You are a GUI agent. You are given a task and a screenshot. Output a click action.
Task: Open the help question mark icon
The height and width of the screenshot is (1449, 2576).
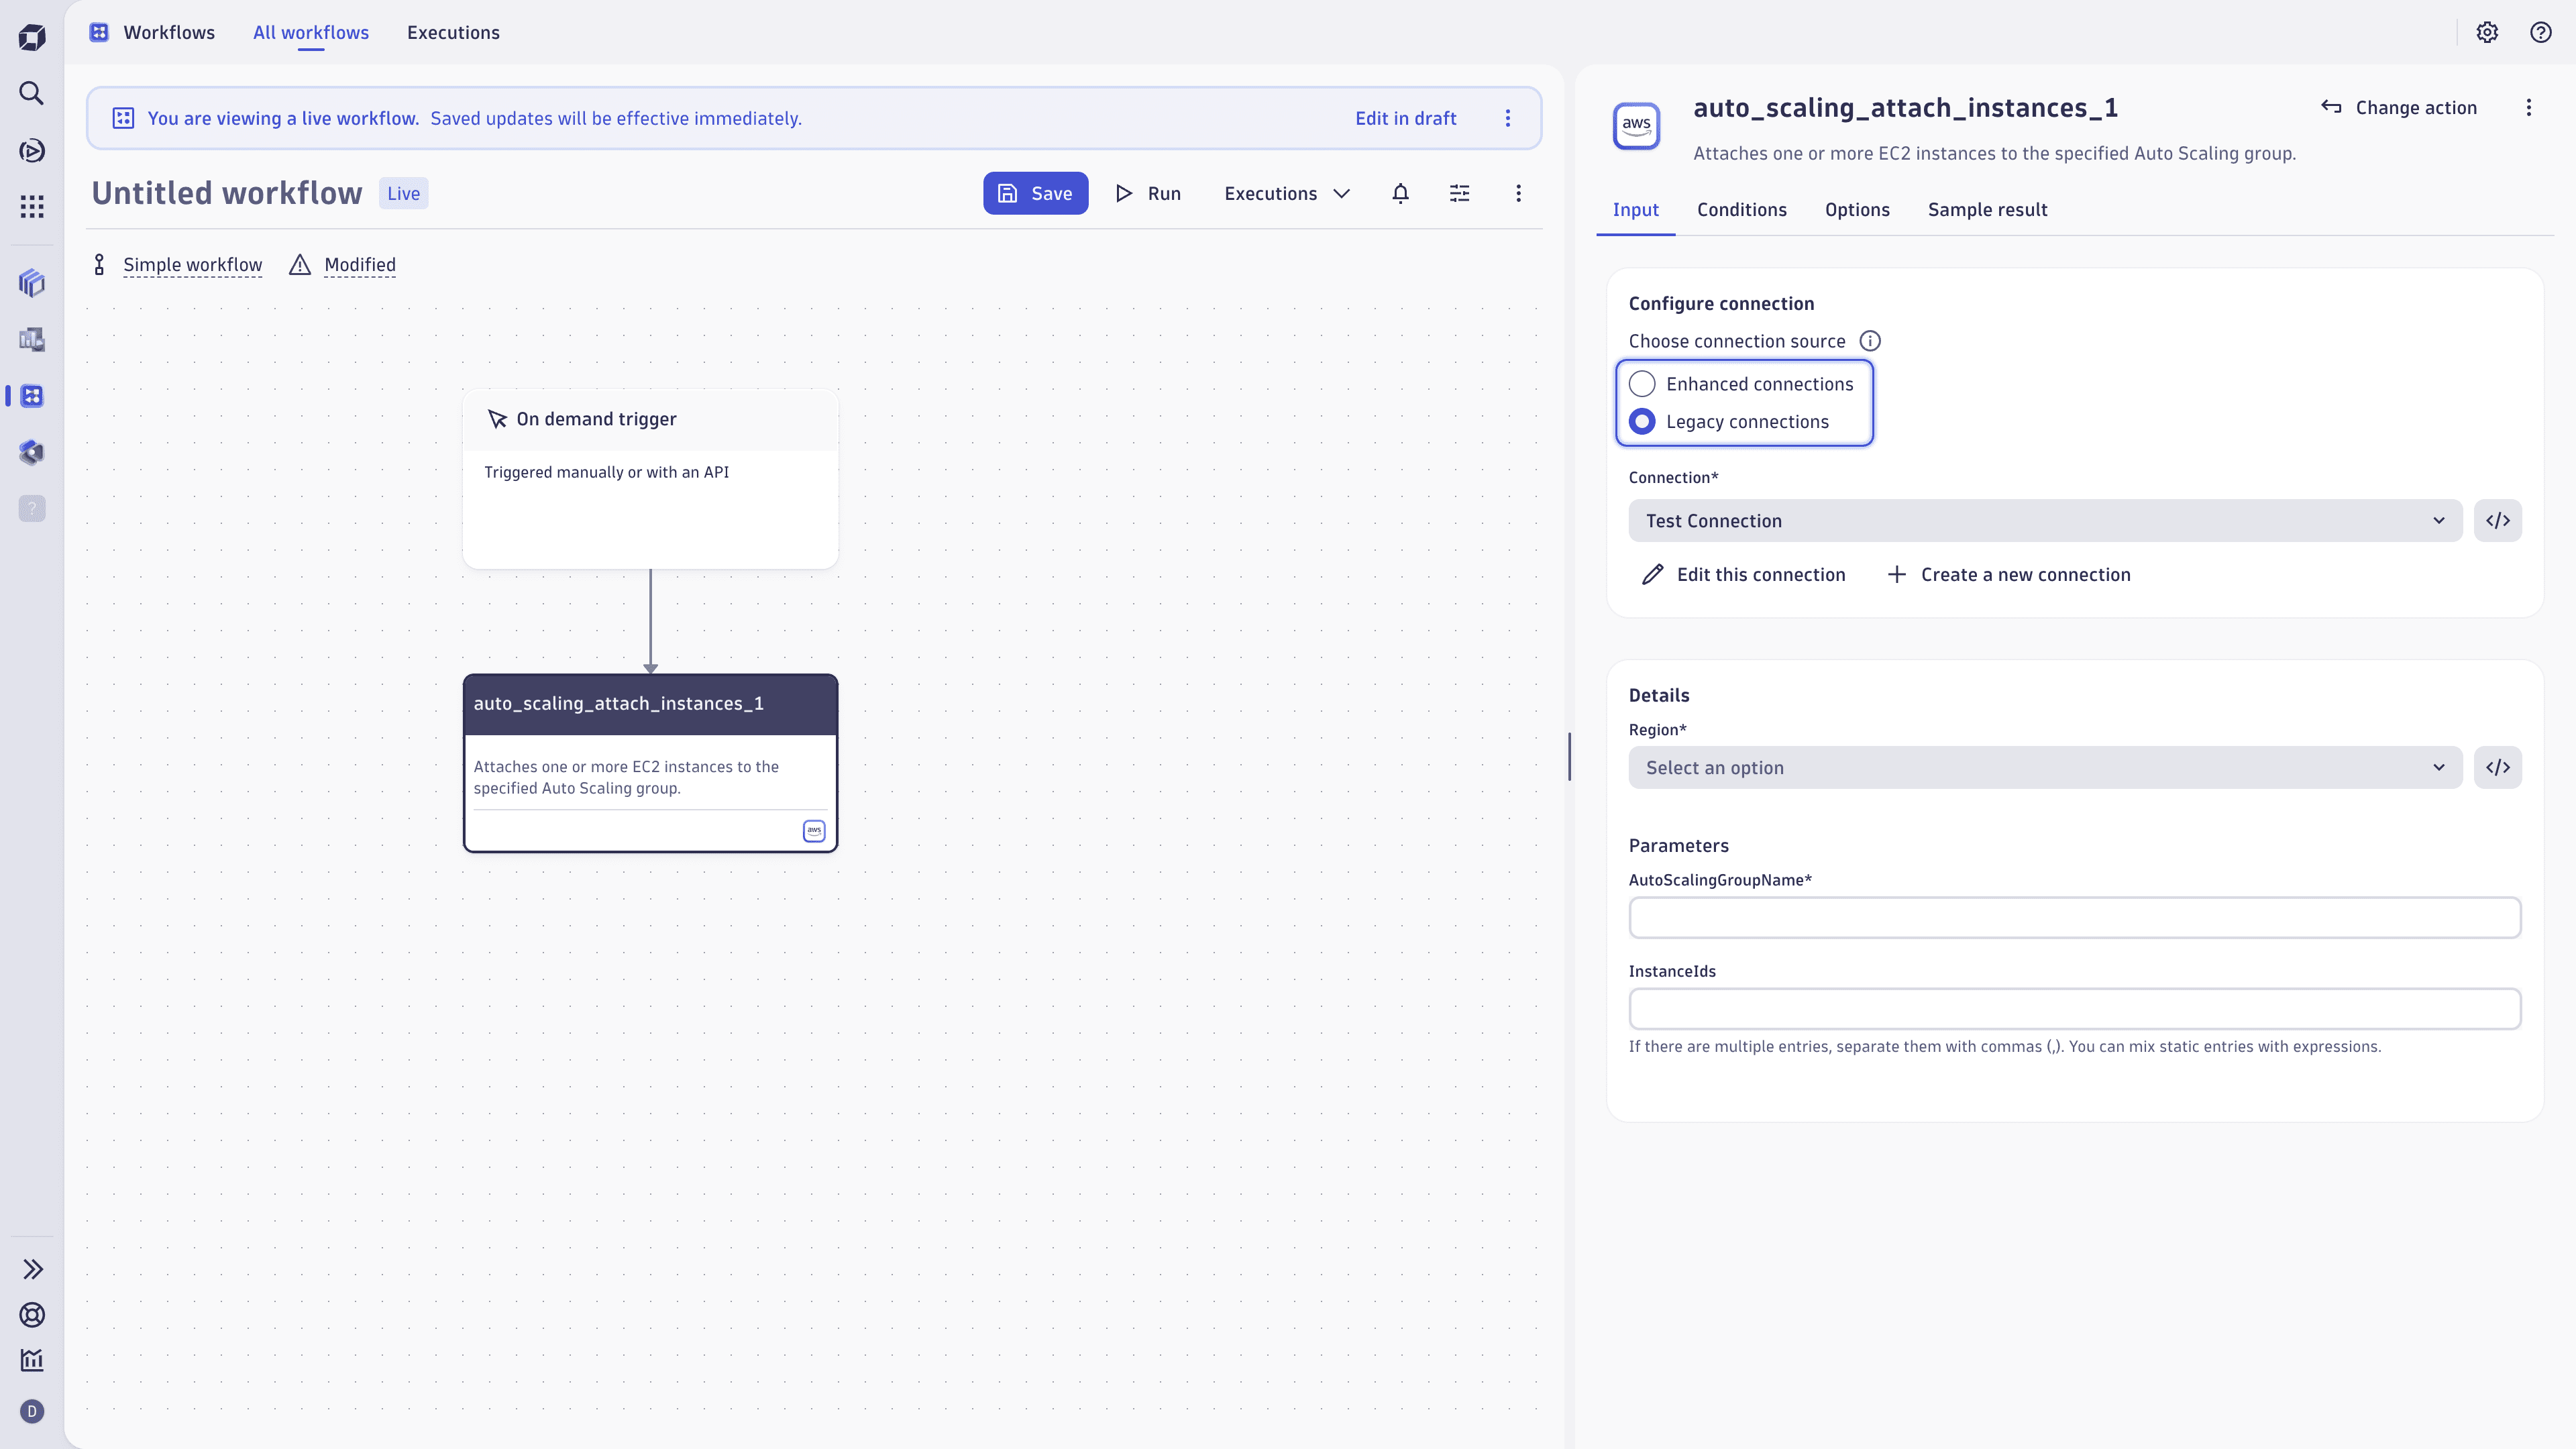point(2540,32)
